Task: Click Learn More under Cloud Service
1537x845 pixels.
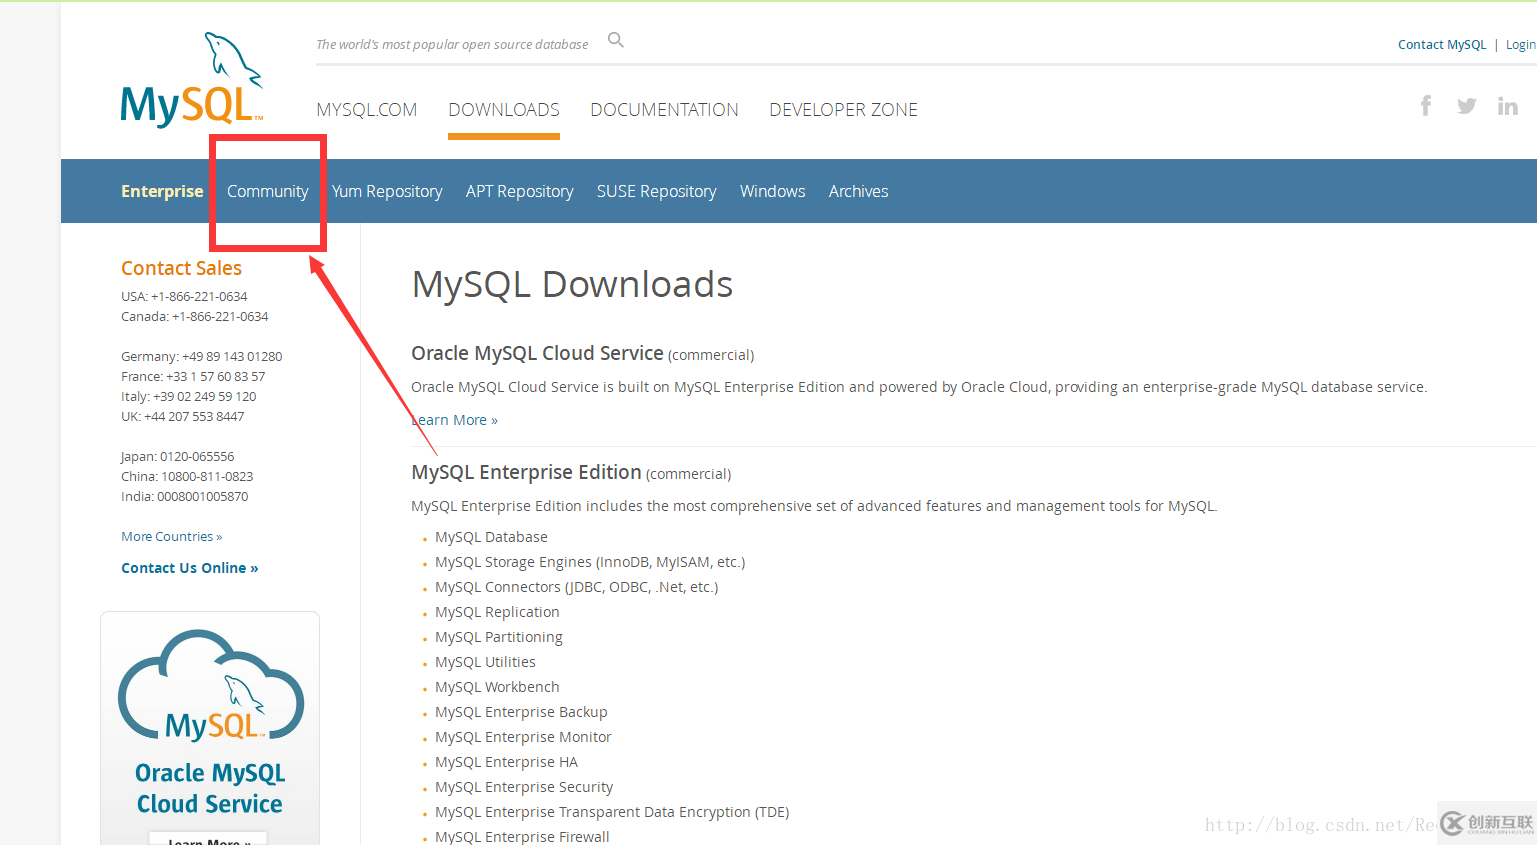Action: pos(455,420)
